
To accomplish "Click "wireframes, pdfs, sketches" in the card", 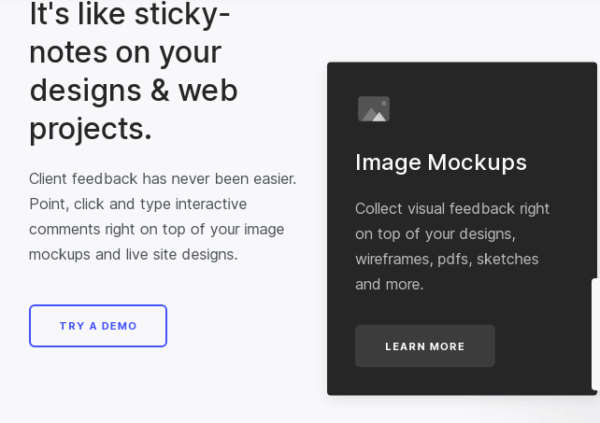I will click(446, 259).
